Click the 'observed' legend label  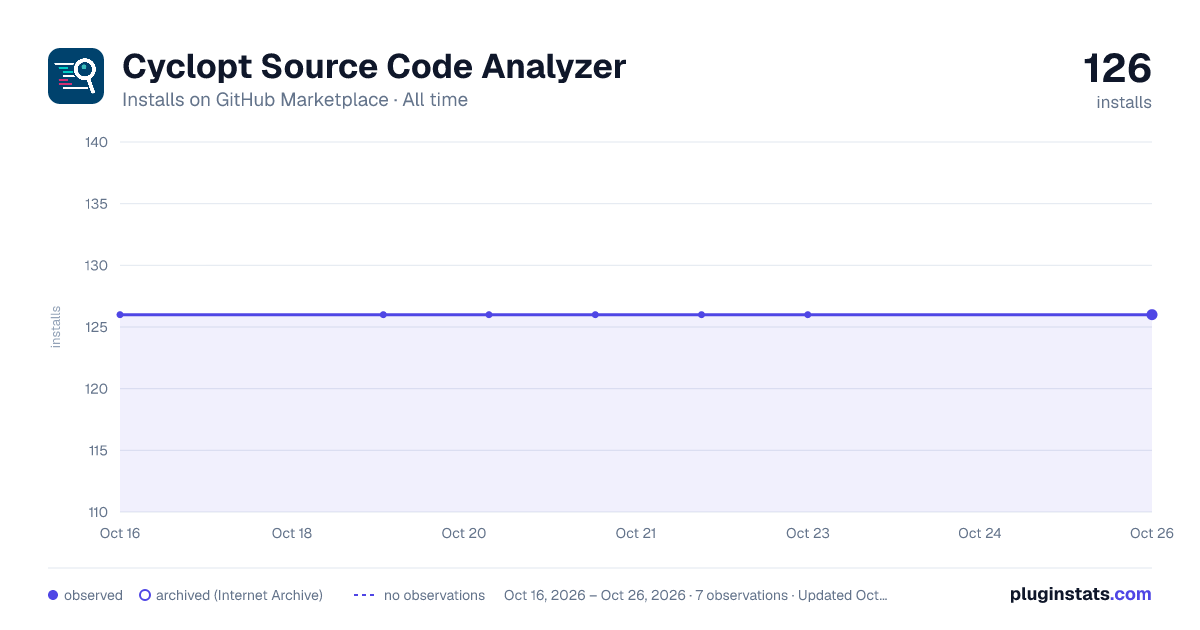tap(93, 595)
